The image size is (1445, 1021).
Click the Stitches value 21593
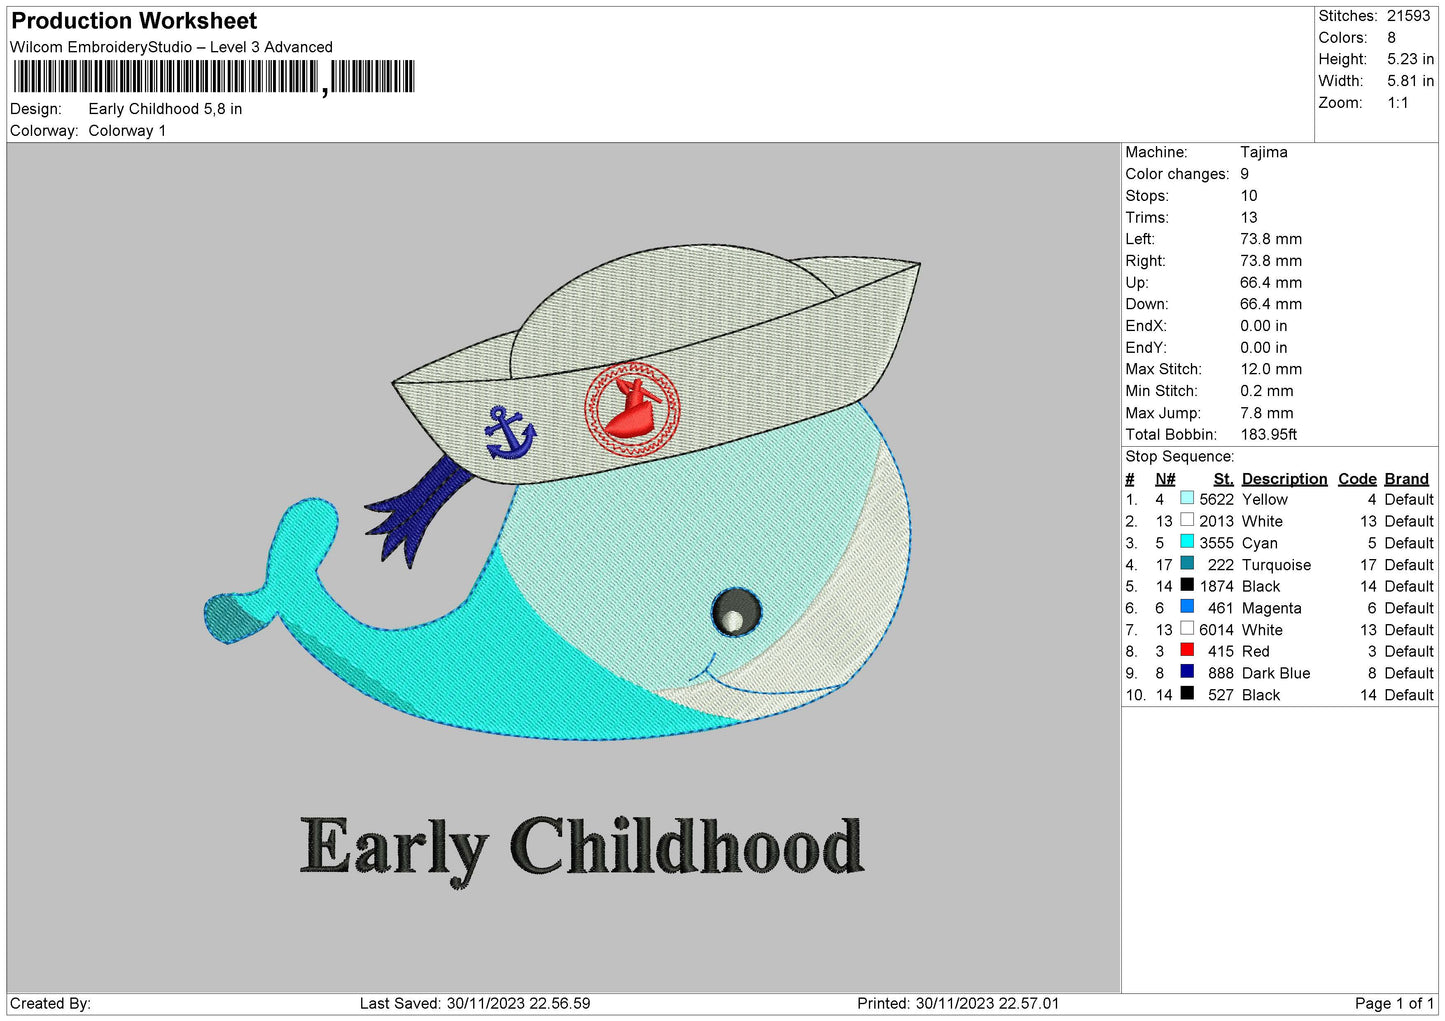point(1408,16)
